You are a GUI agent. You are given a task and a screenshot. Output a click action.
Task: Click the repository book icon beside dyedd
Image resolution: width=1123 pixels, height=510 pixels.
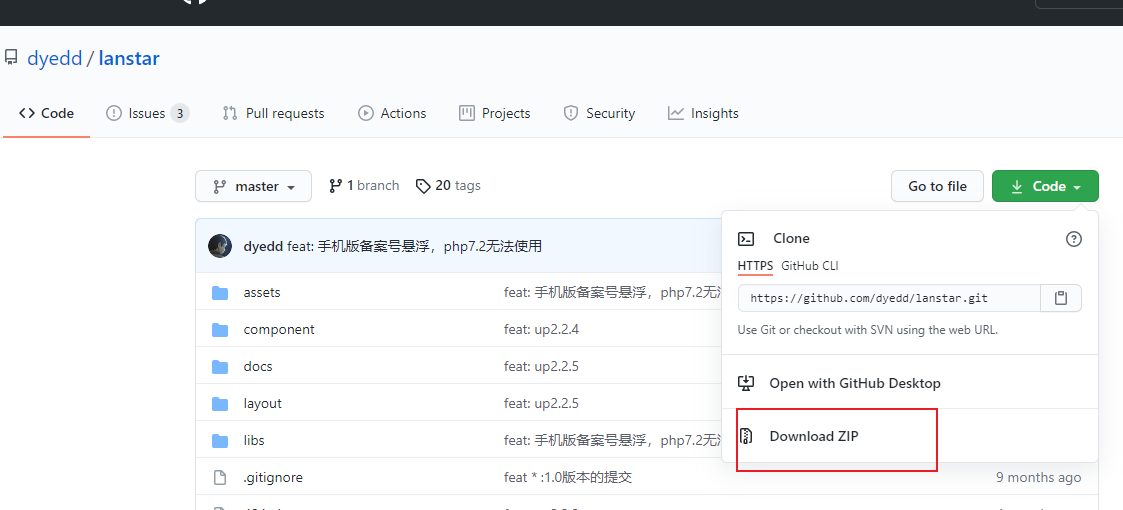point(11,57)
